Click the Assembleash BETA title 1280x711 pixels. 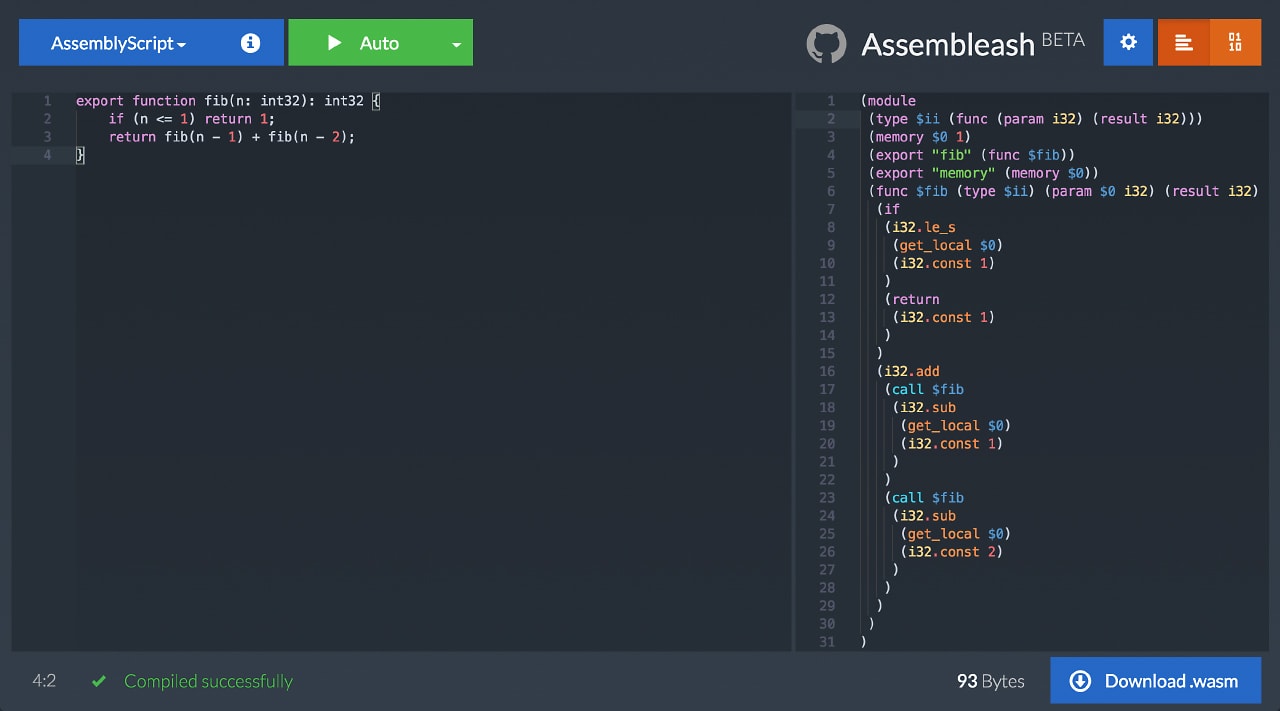click(948, 44)
